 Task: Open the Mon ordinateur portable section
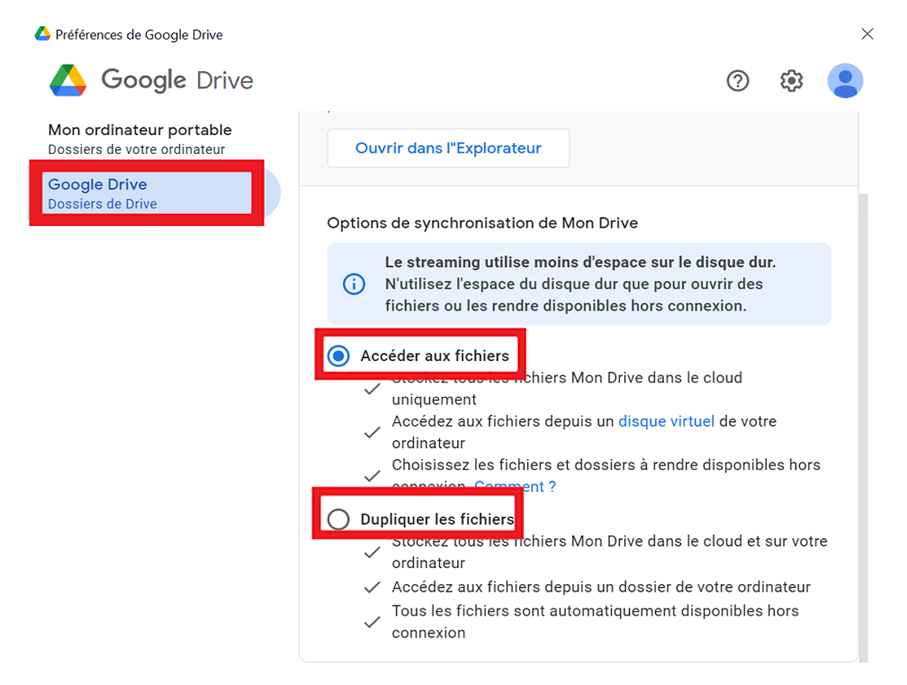(x=140, y=139)
